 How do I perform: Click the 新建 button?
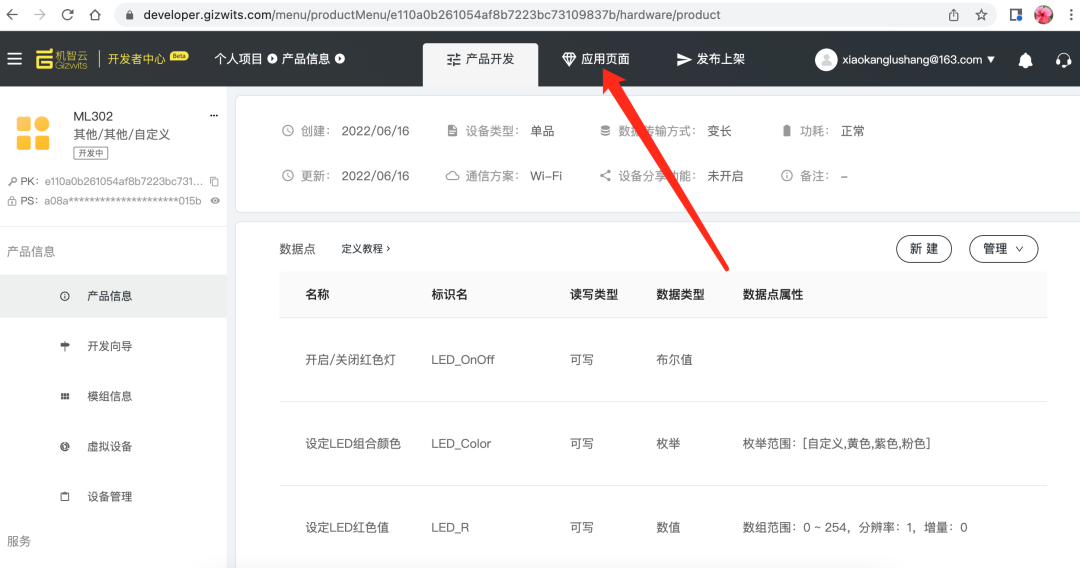(923, 249)
